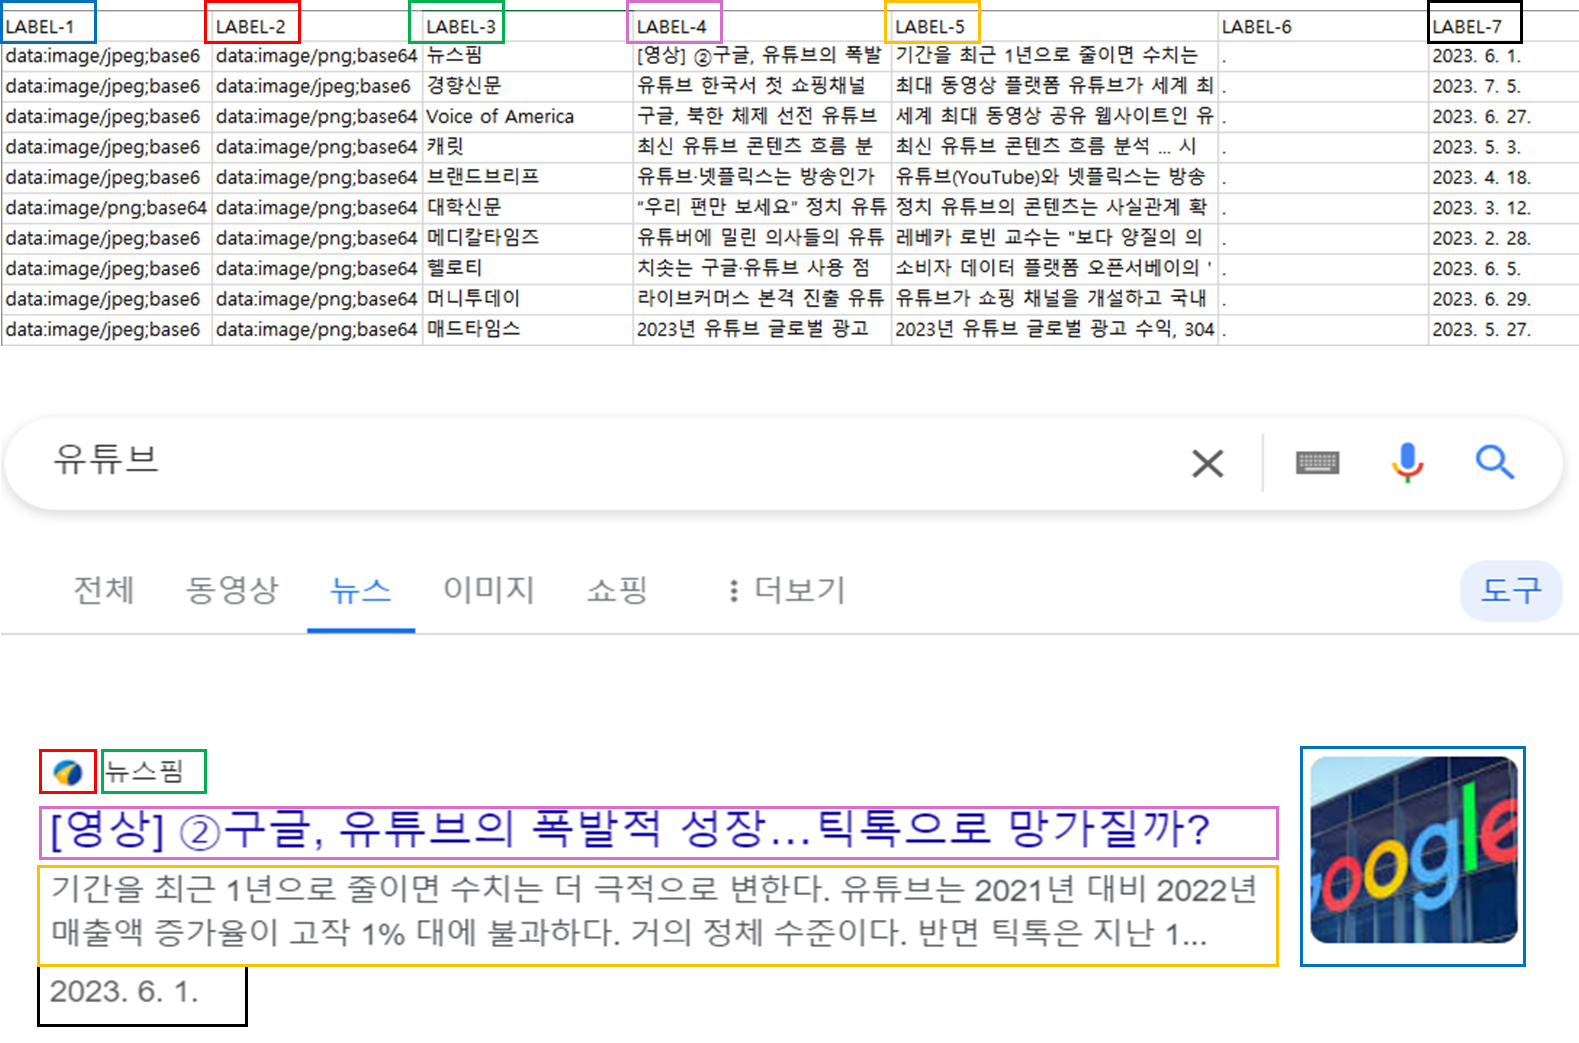Screen dimensions: 1579x1043
Task: Click the 최대 동영상 플랫폼 유튜브가 description cell
Action: pyautogui.click(x=1054, y=86)
